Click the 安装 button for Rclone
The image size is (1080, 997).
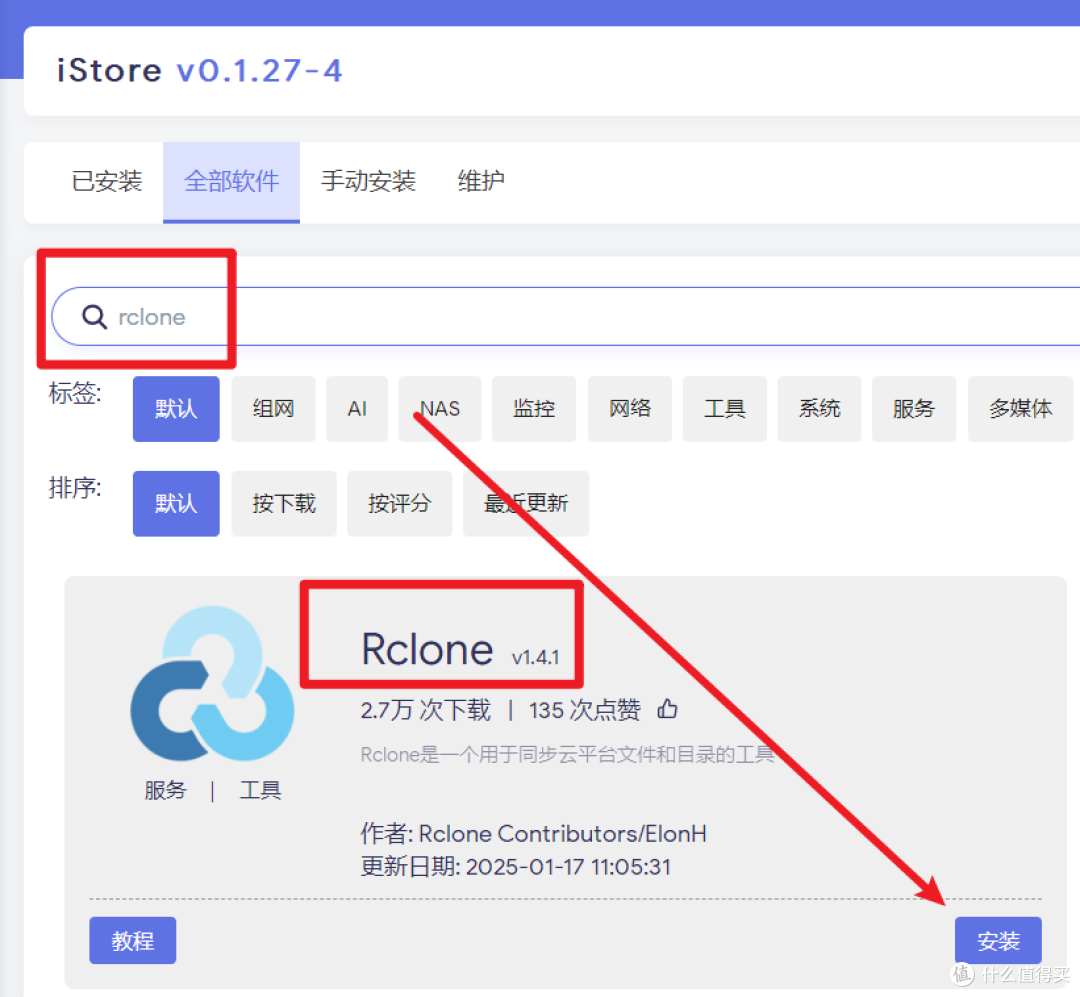998,941
